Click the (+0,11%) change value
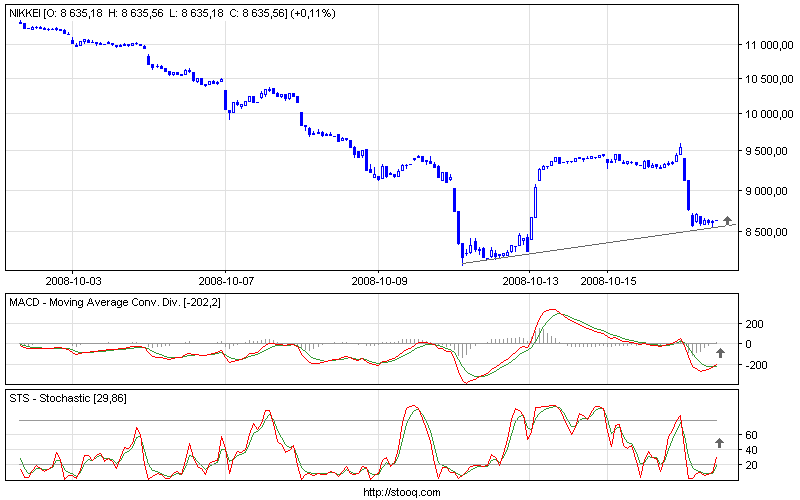The image size is (800, 500). click(313, 14)
